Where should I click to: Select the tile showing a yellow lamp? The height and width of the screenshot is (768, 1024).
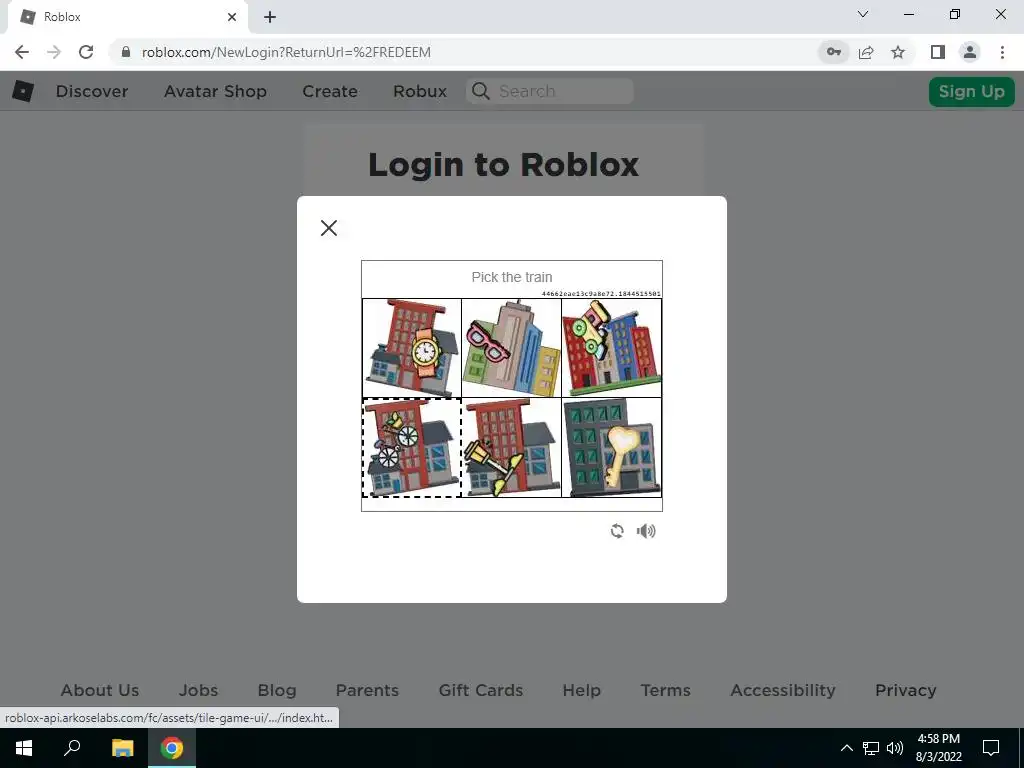pos(511,448)
